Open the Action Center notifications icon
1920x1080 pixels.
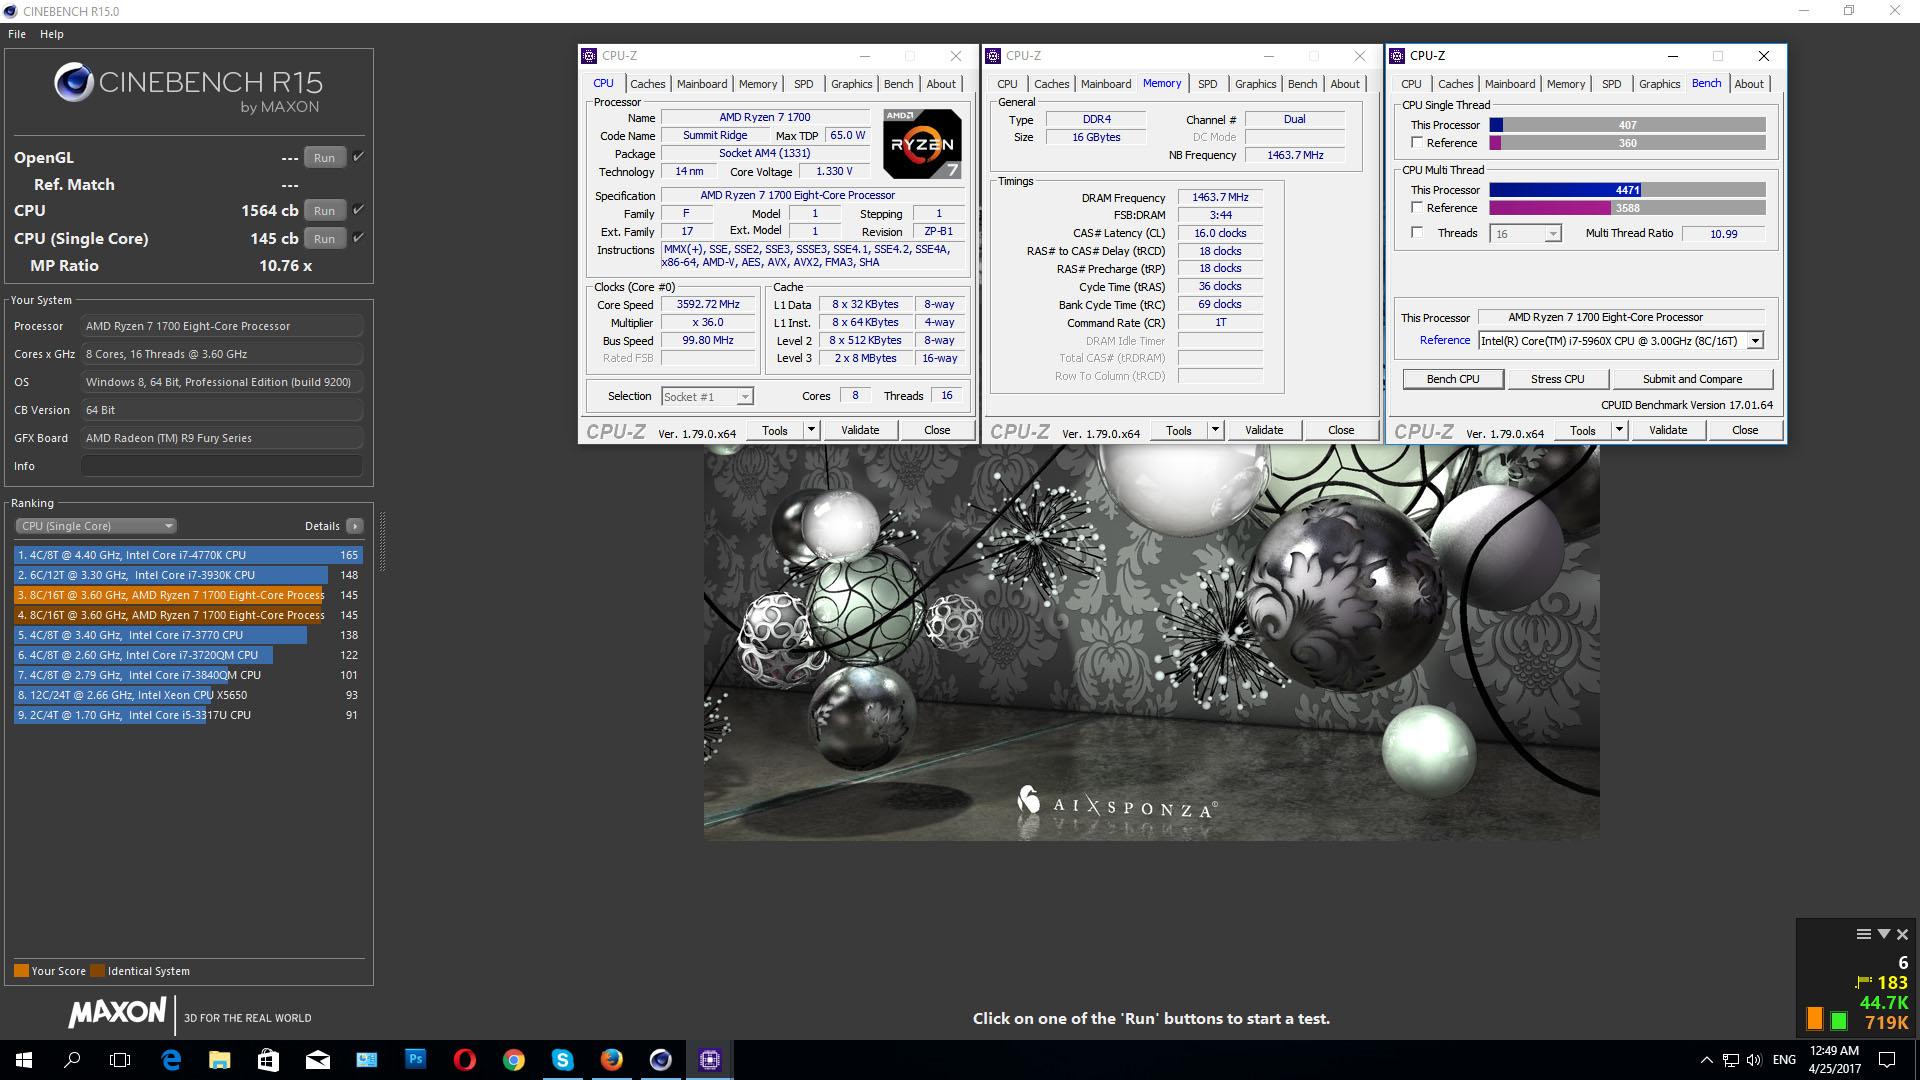coord(1887,1060)
